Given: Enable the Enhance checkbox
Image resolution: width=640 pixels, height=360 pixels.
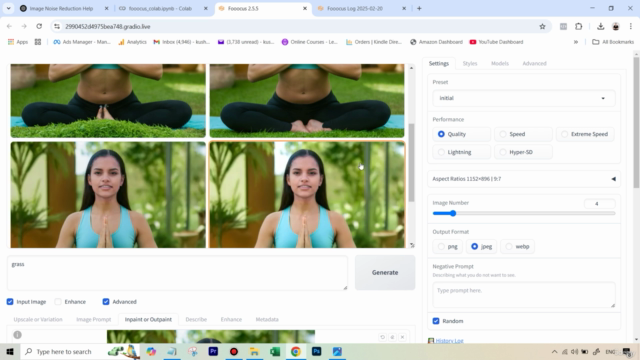Looking at the screenshot, I should pos(58,302).
